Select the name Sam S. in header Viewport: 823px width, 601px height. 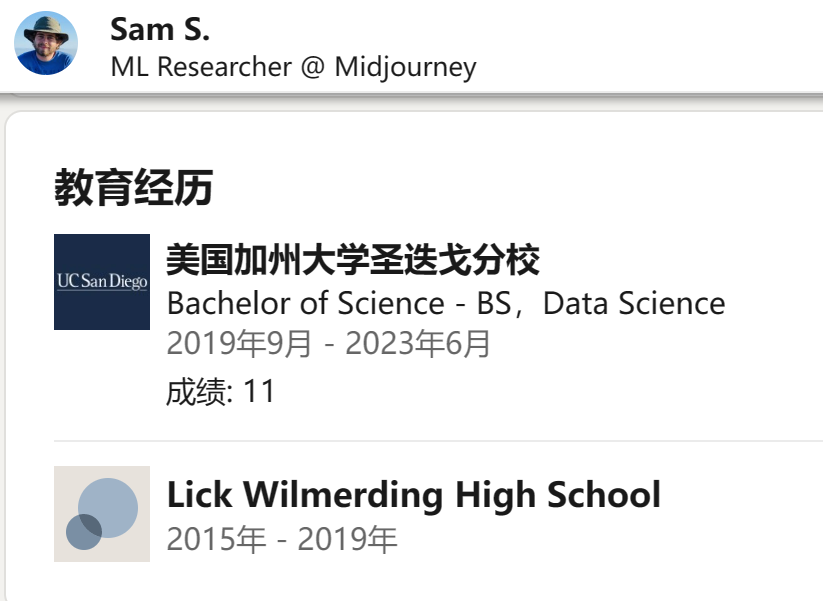pos(160,29)
